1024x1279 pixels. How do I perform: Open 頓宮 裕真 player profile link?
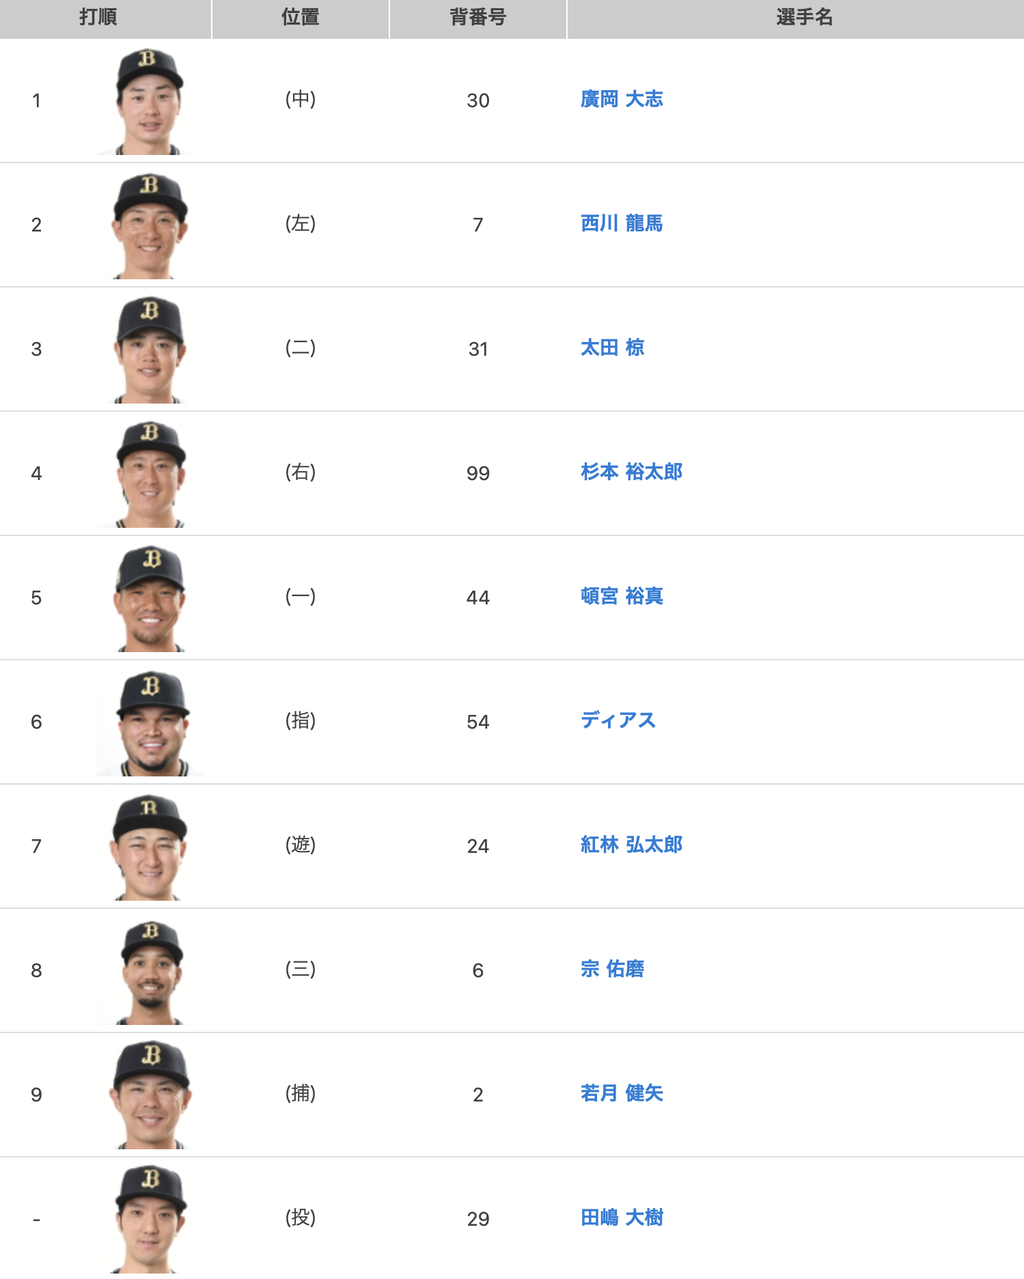point(621,596)
